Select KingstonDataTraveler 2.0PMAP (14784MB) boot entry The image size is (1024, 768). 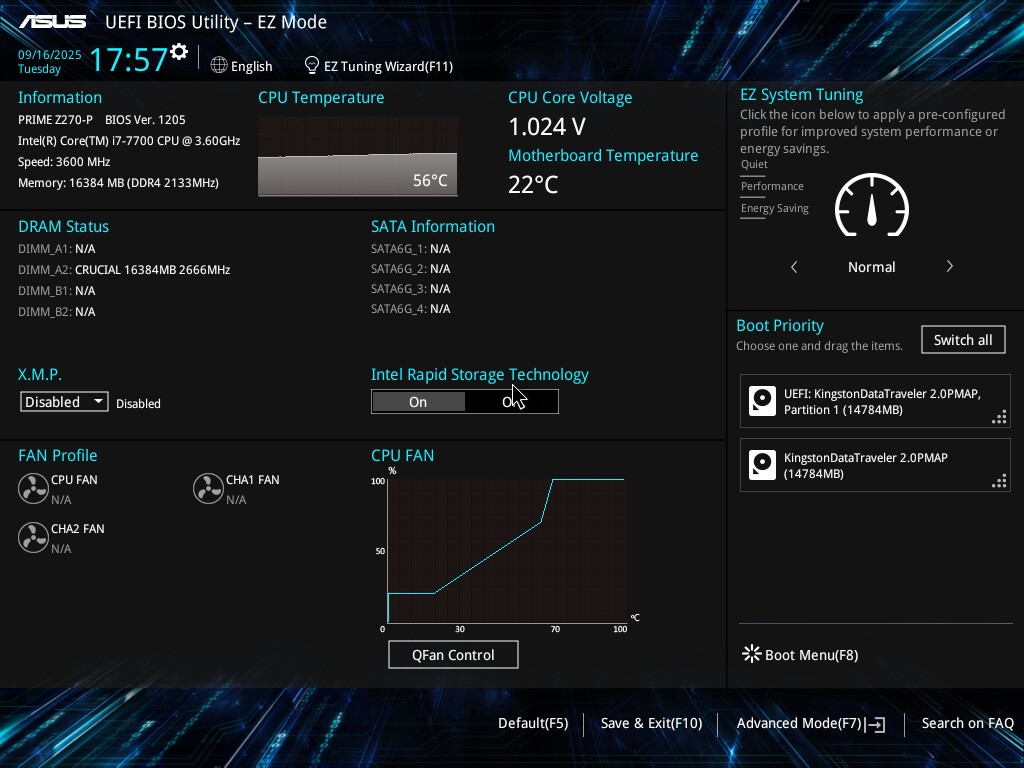click(875, 465)
